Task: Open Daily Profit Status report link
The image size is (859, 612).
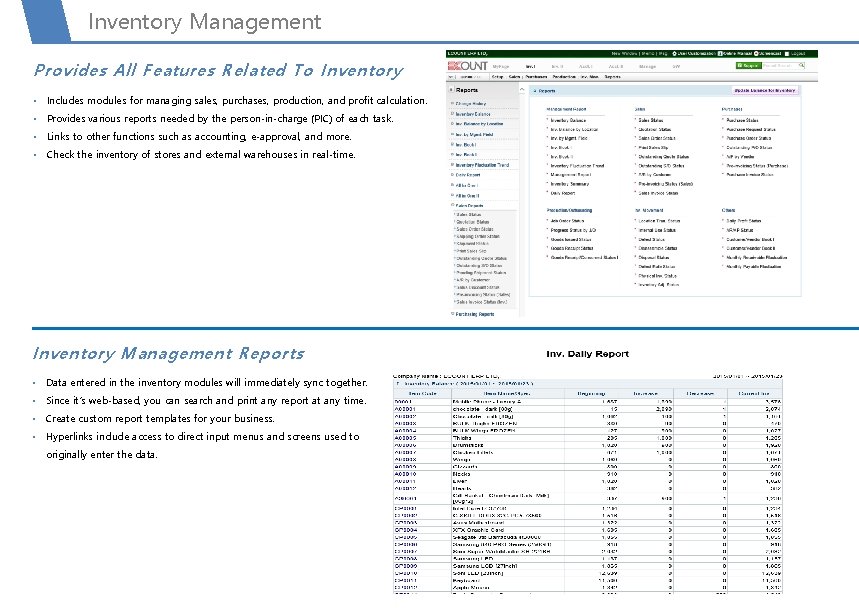Action: click(x=743, y=221)
